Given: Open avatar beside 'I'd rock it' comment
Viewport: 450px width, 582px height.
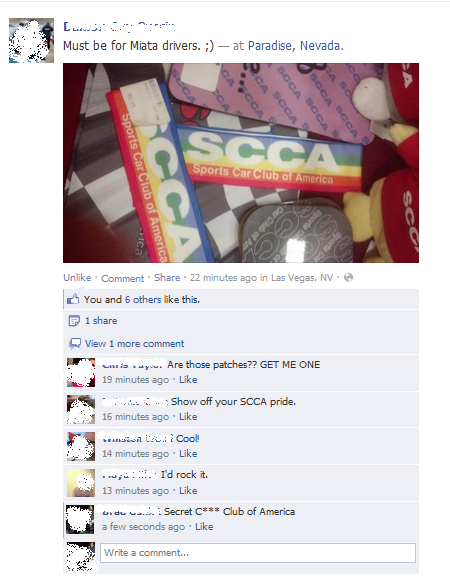Looking at the screenshot, I should [x=81, y=483].
